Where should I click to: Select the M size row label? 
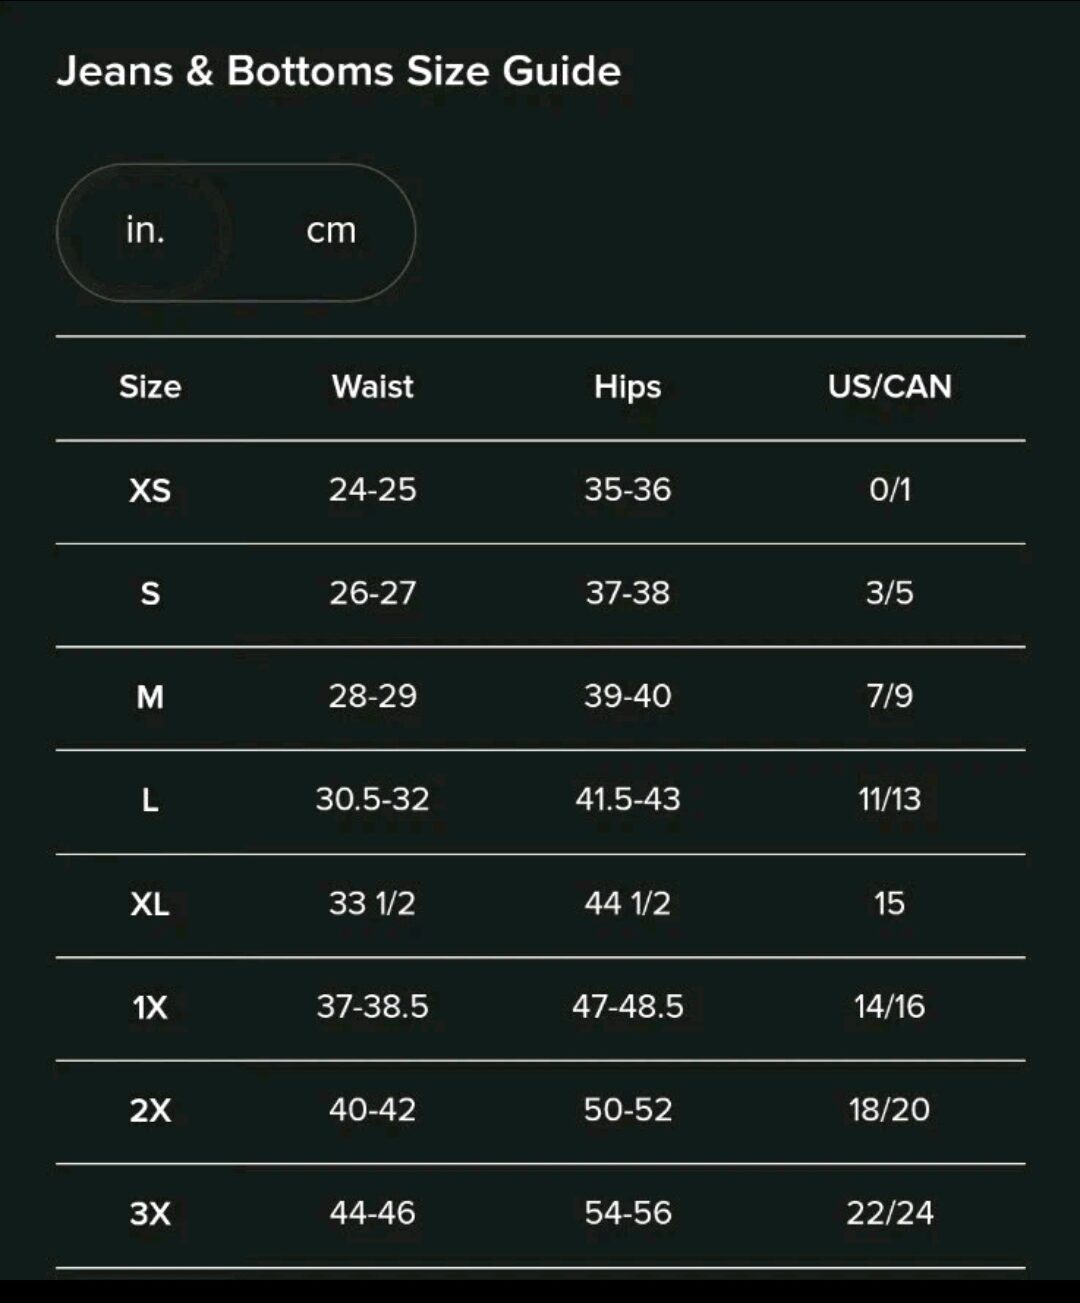click(150, 697)
